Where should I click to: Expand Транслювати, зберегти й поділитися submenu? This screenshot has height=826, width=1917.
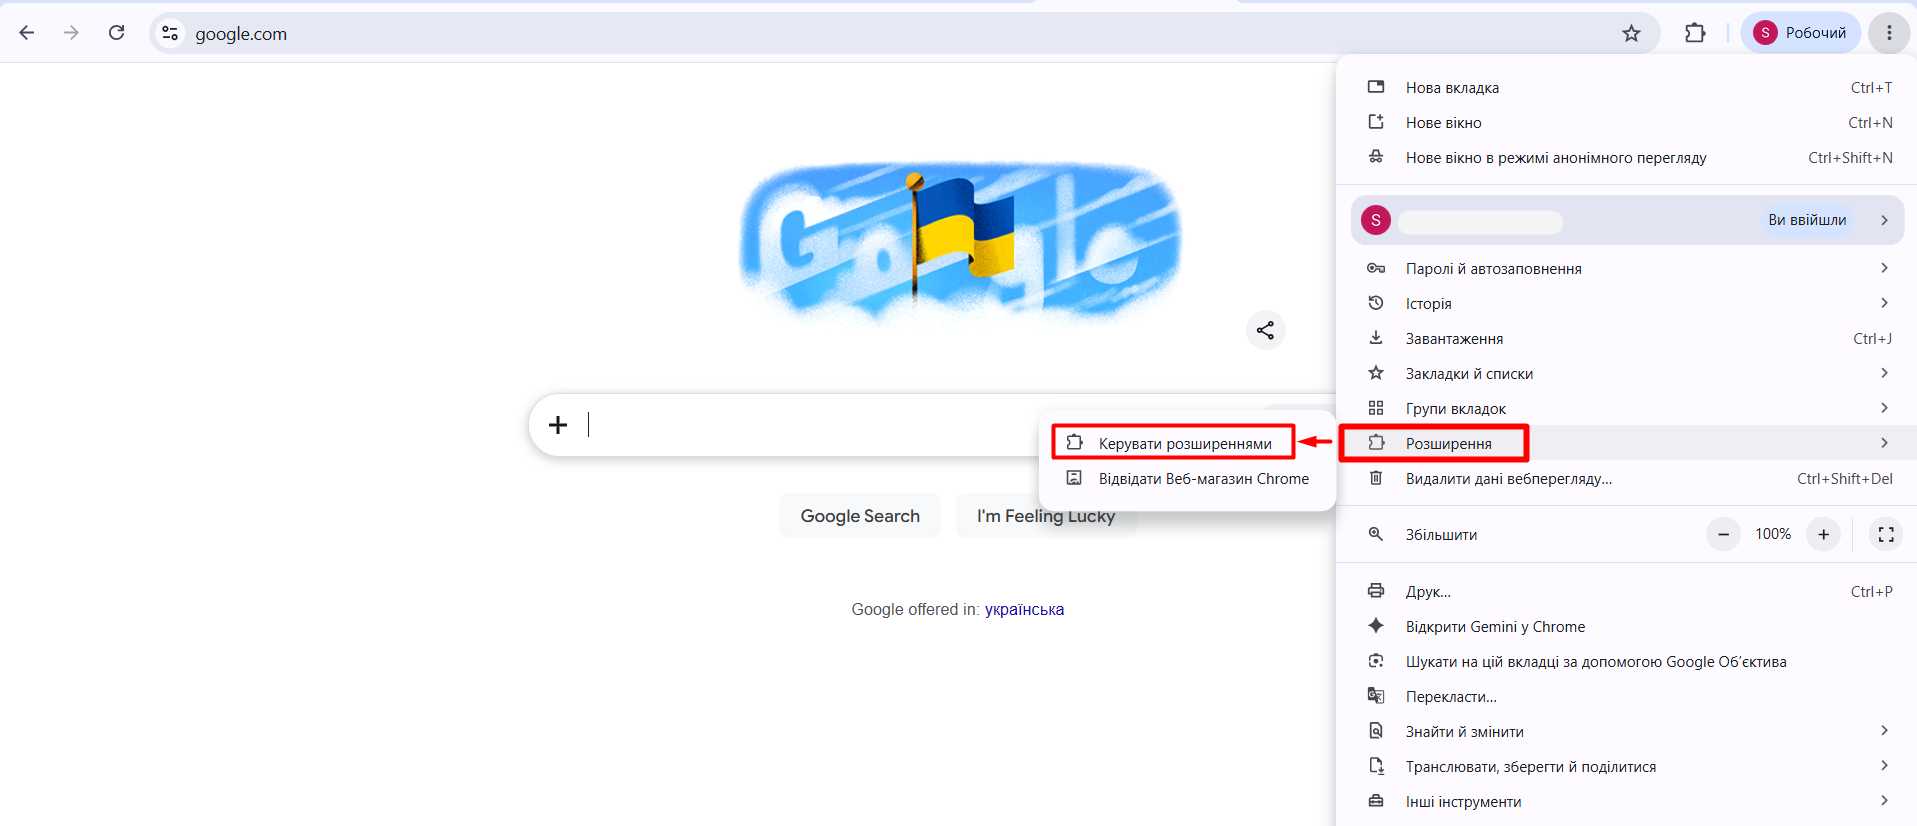click(x=1627, y=767)
